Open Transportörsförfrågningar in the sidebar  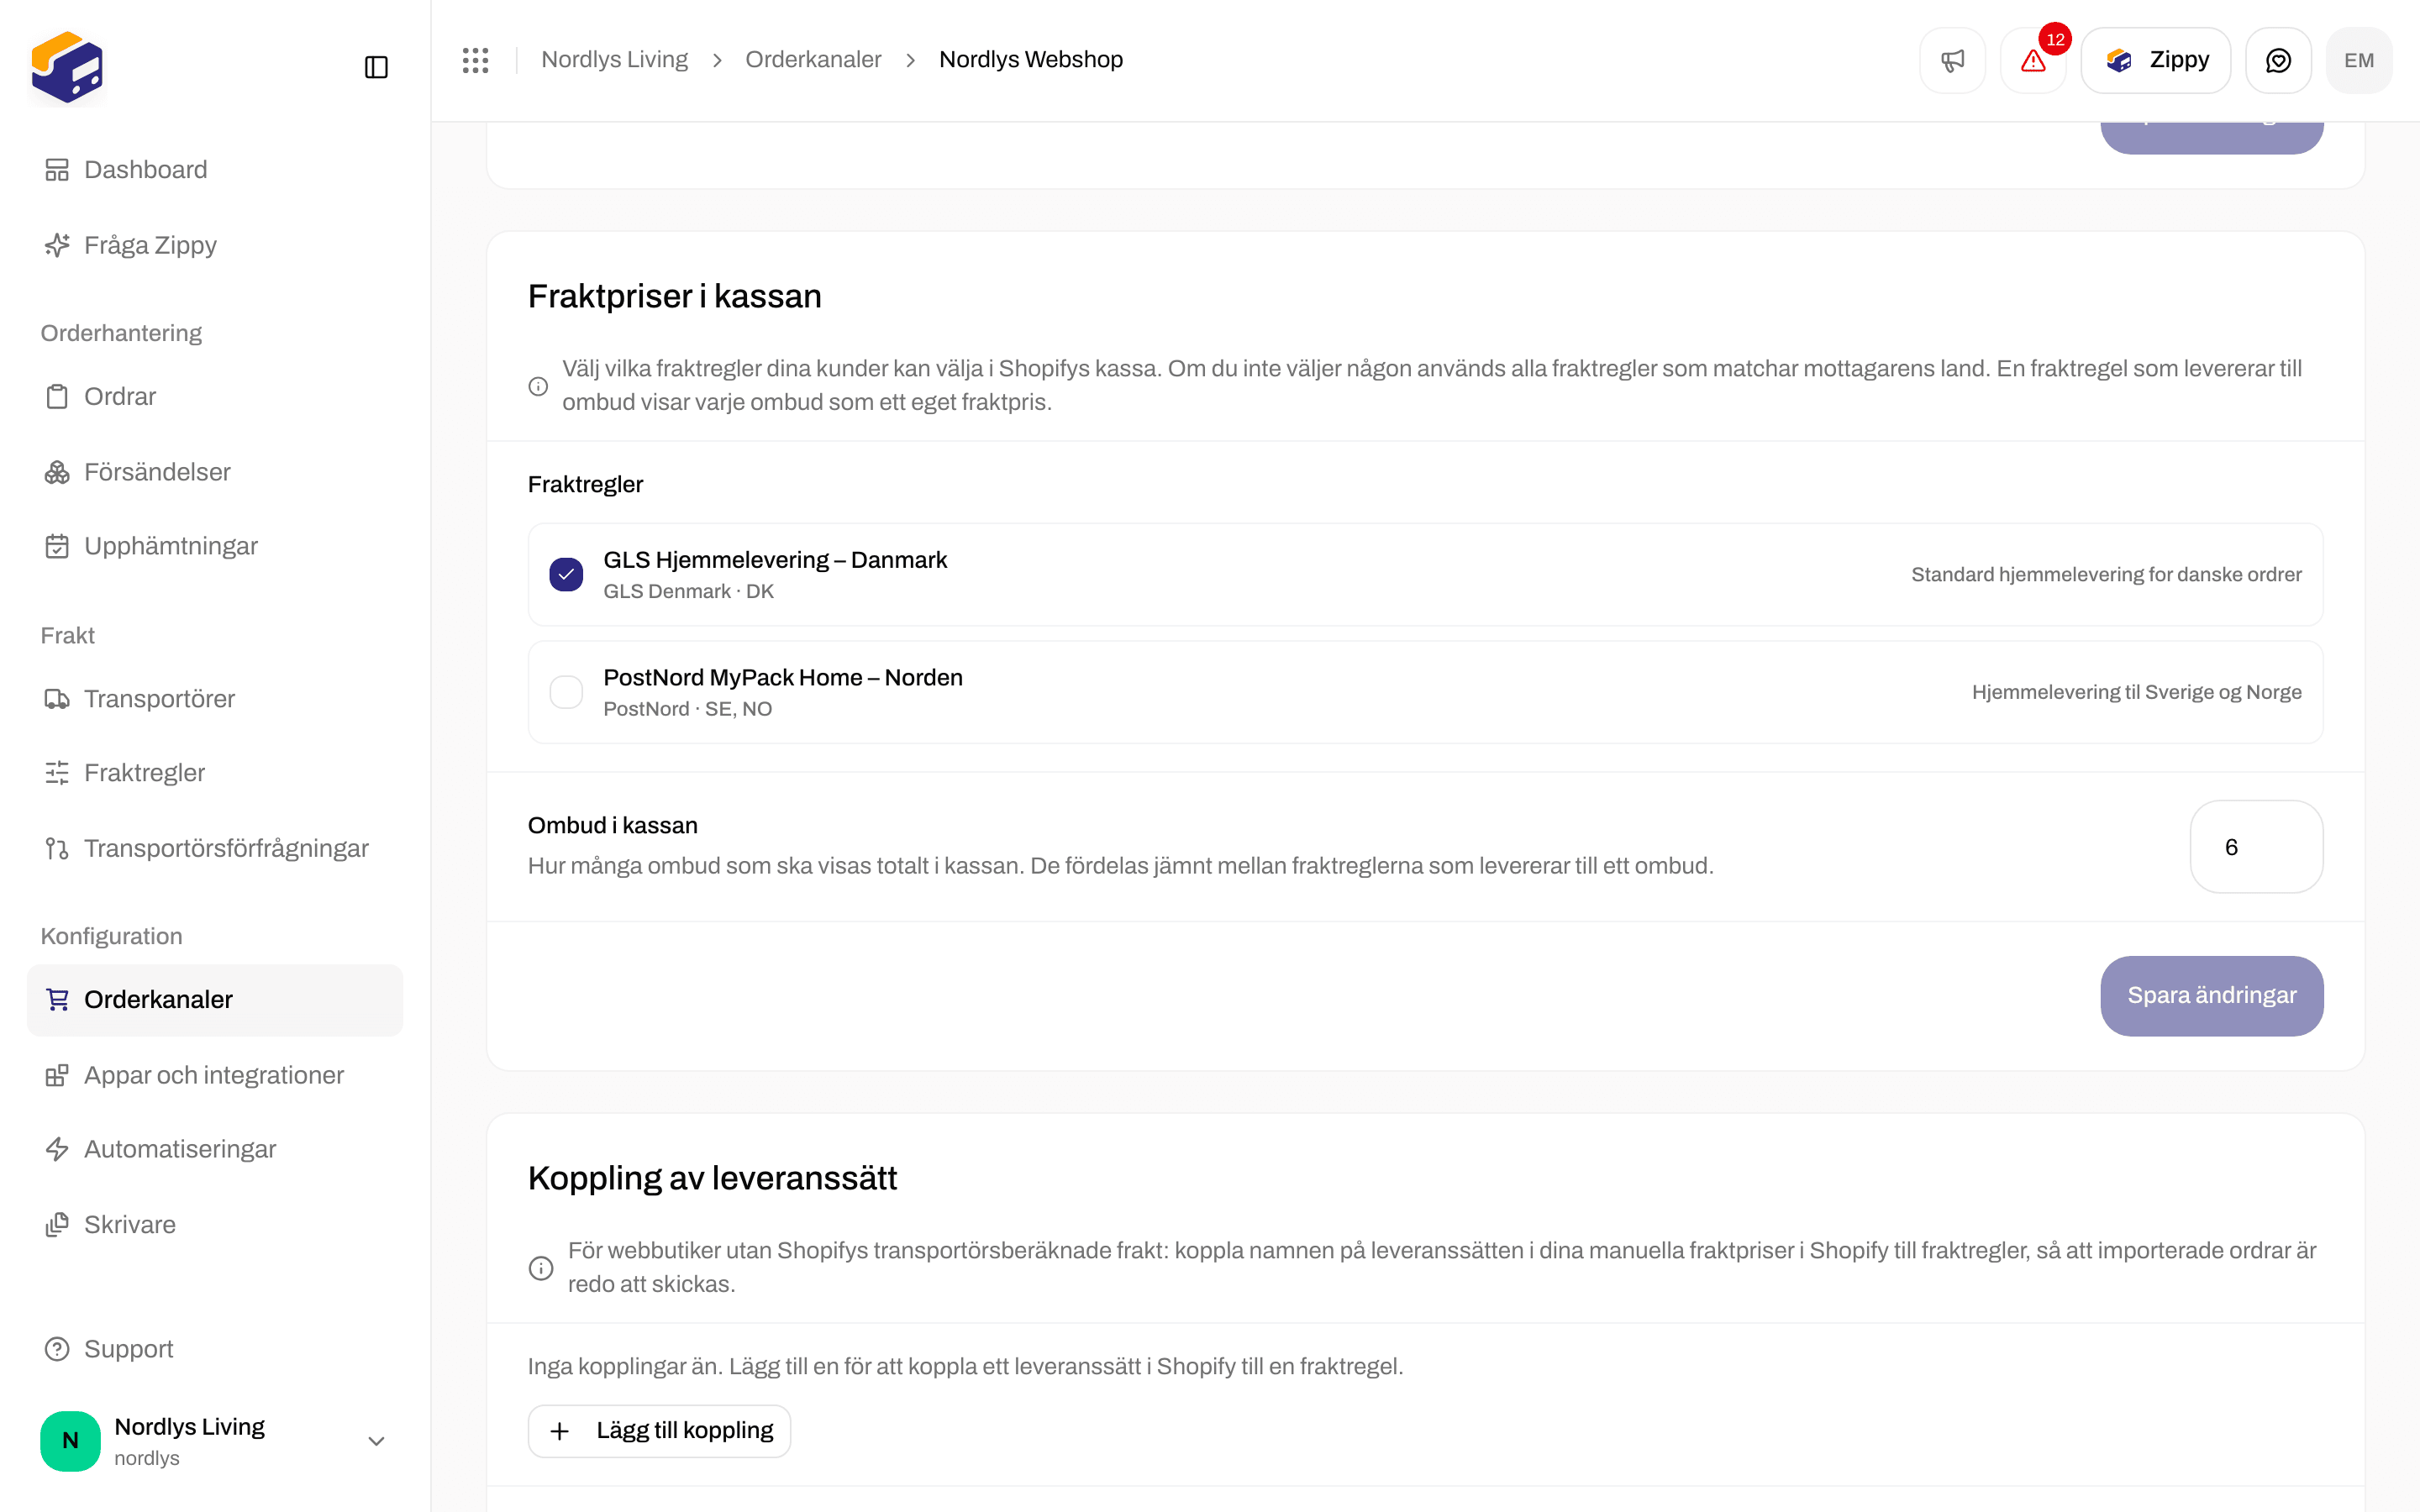215,848
